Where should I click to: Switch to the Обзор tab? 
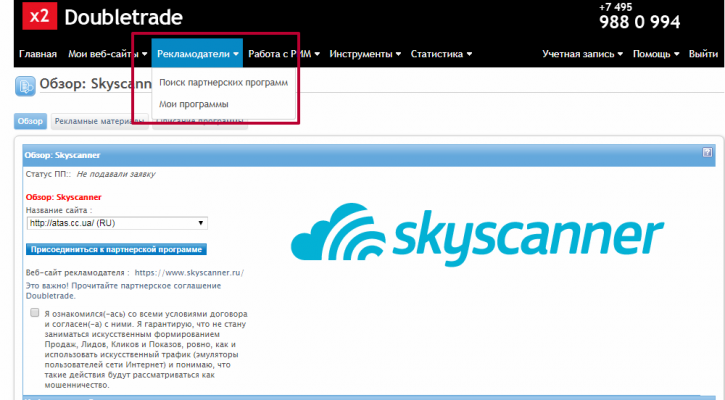tap(30, 121)
